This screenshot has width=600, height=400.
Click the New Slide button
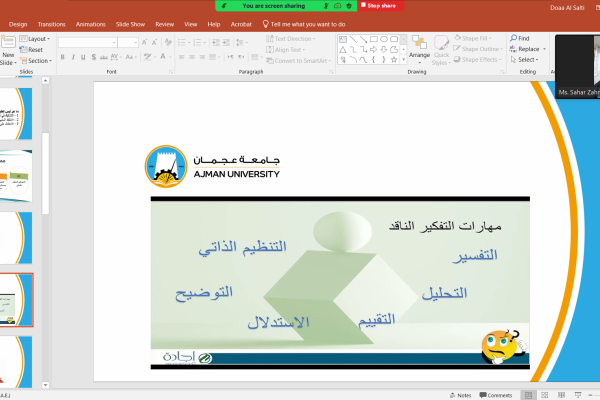click(x=8, y=51)
